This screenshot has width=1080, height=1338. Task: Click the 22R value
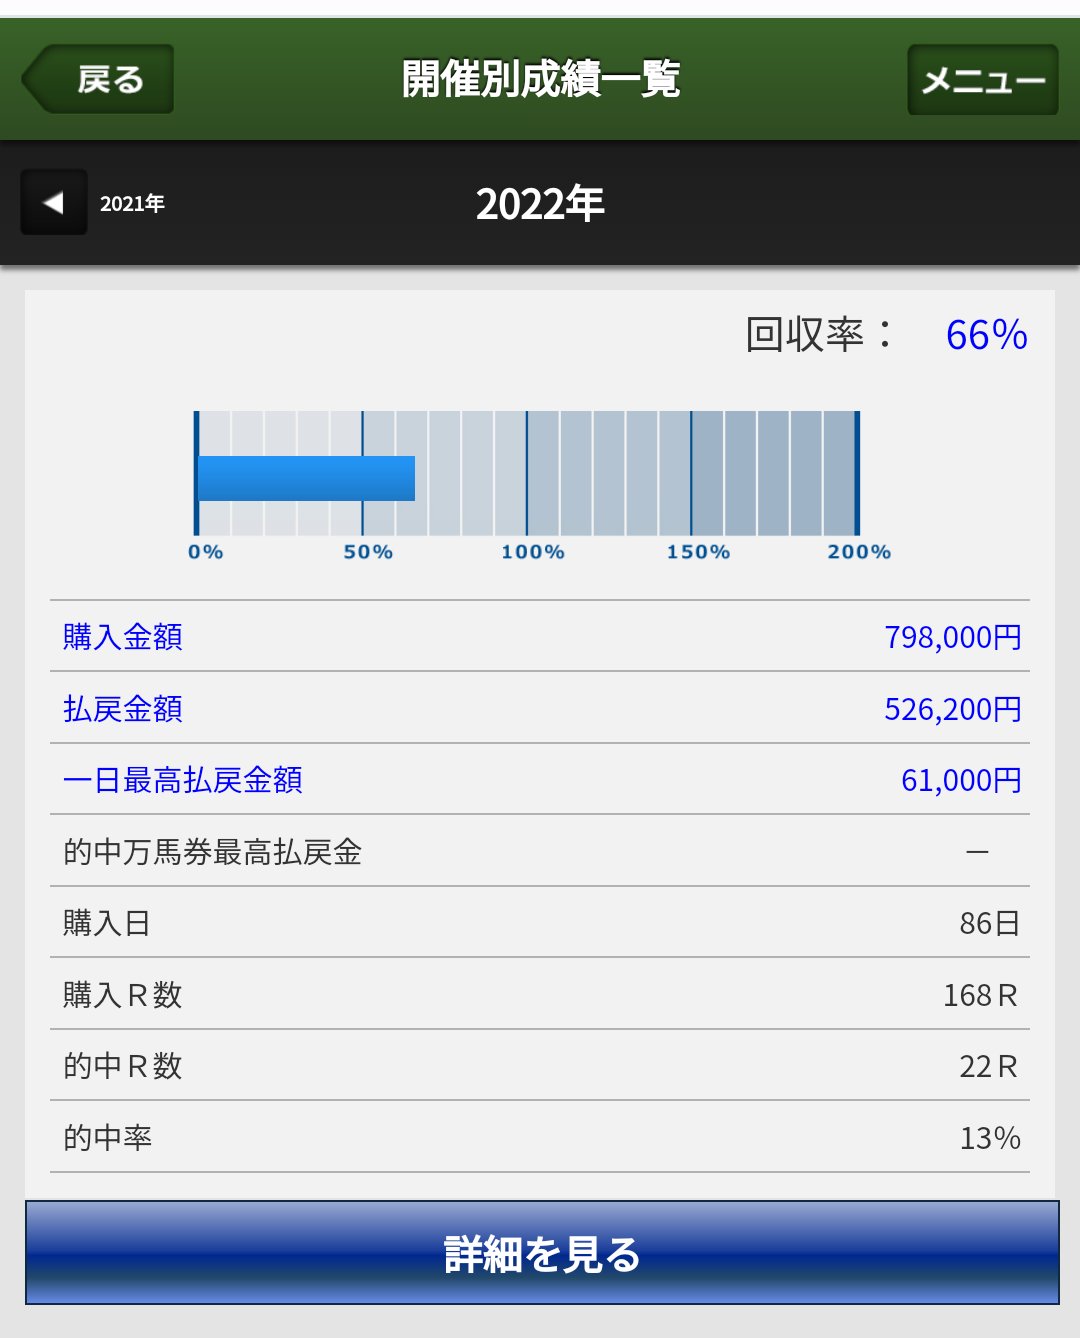coord(989,1066)
